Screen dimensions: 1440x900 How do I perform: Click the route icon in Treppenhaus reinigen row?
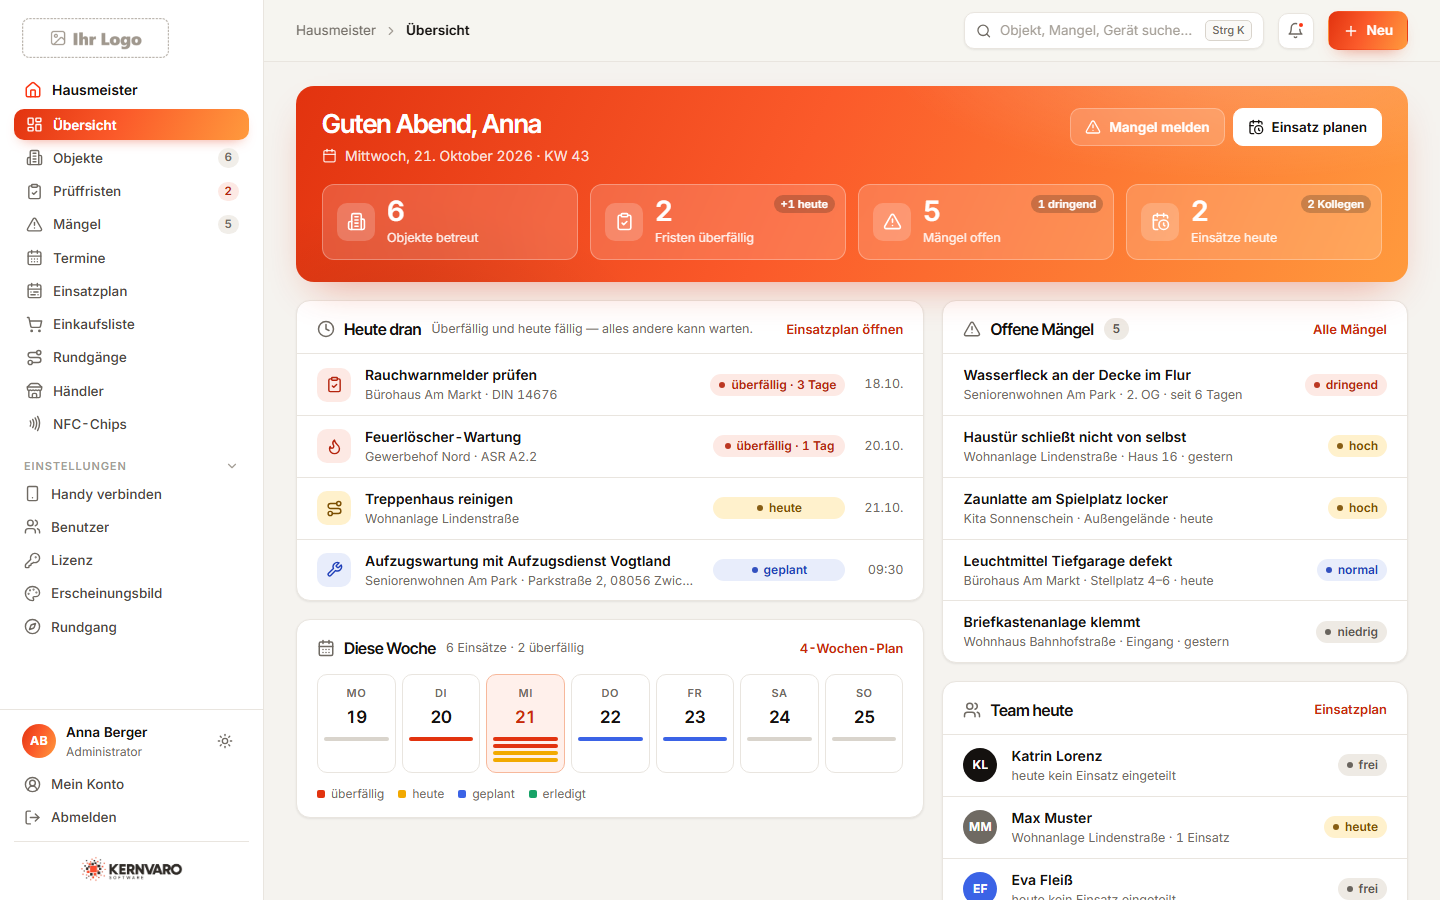[x=334, y=508]
